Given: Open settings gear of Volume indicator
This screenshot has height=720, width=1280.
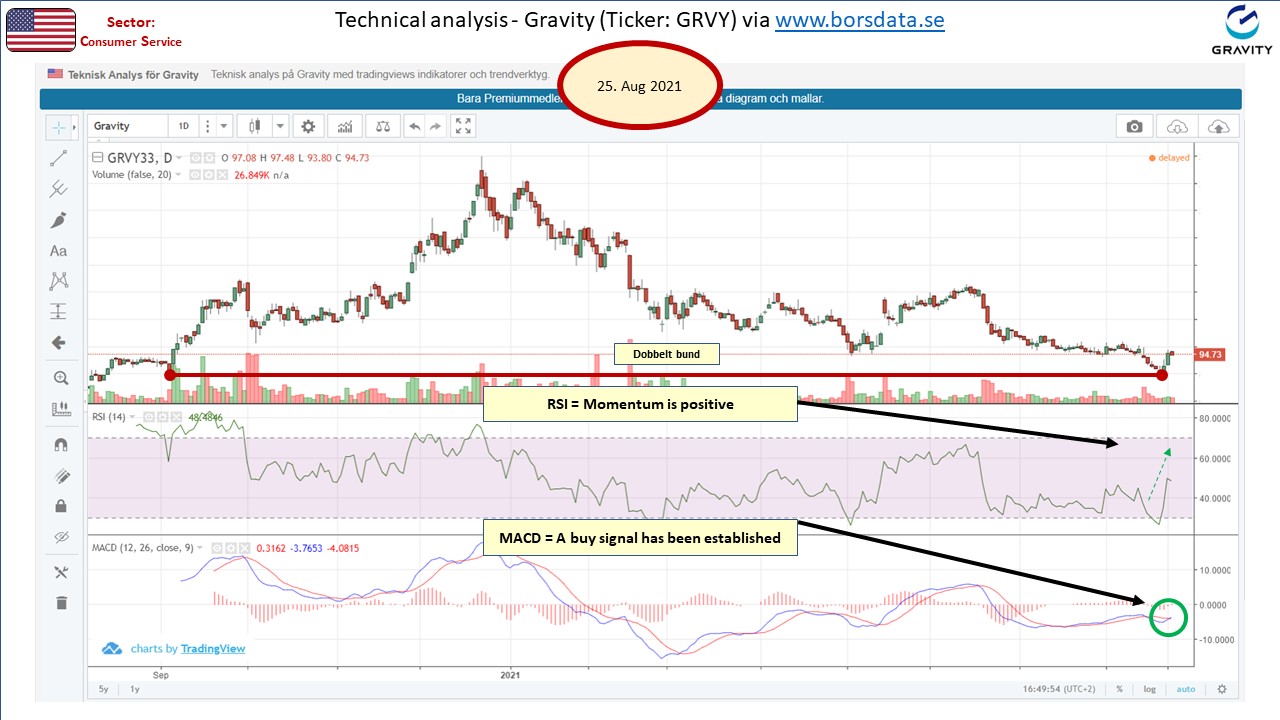Looking at the screenshot, I should tap(208, 175).
